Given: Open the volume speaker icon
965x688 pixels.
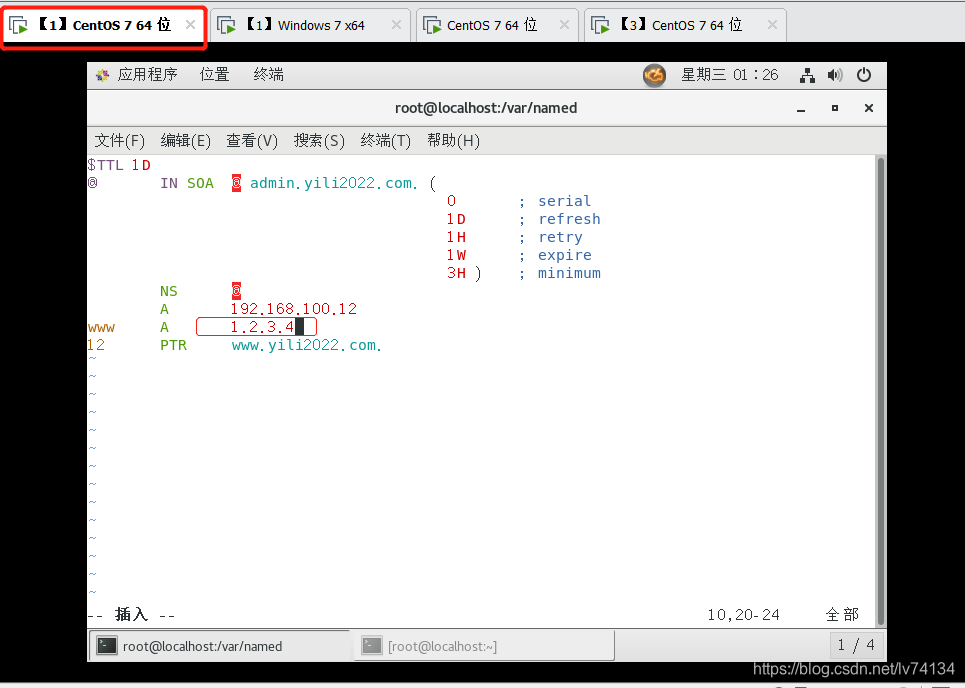Looking at the screenshot, I should (x=835, y=75).
